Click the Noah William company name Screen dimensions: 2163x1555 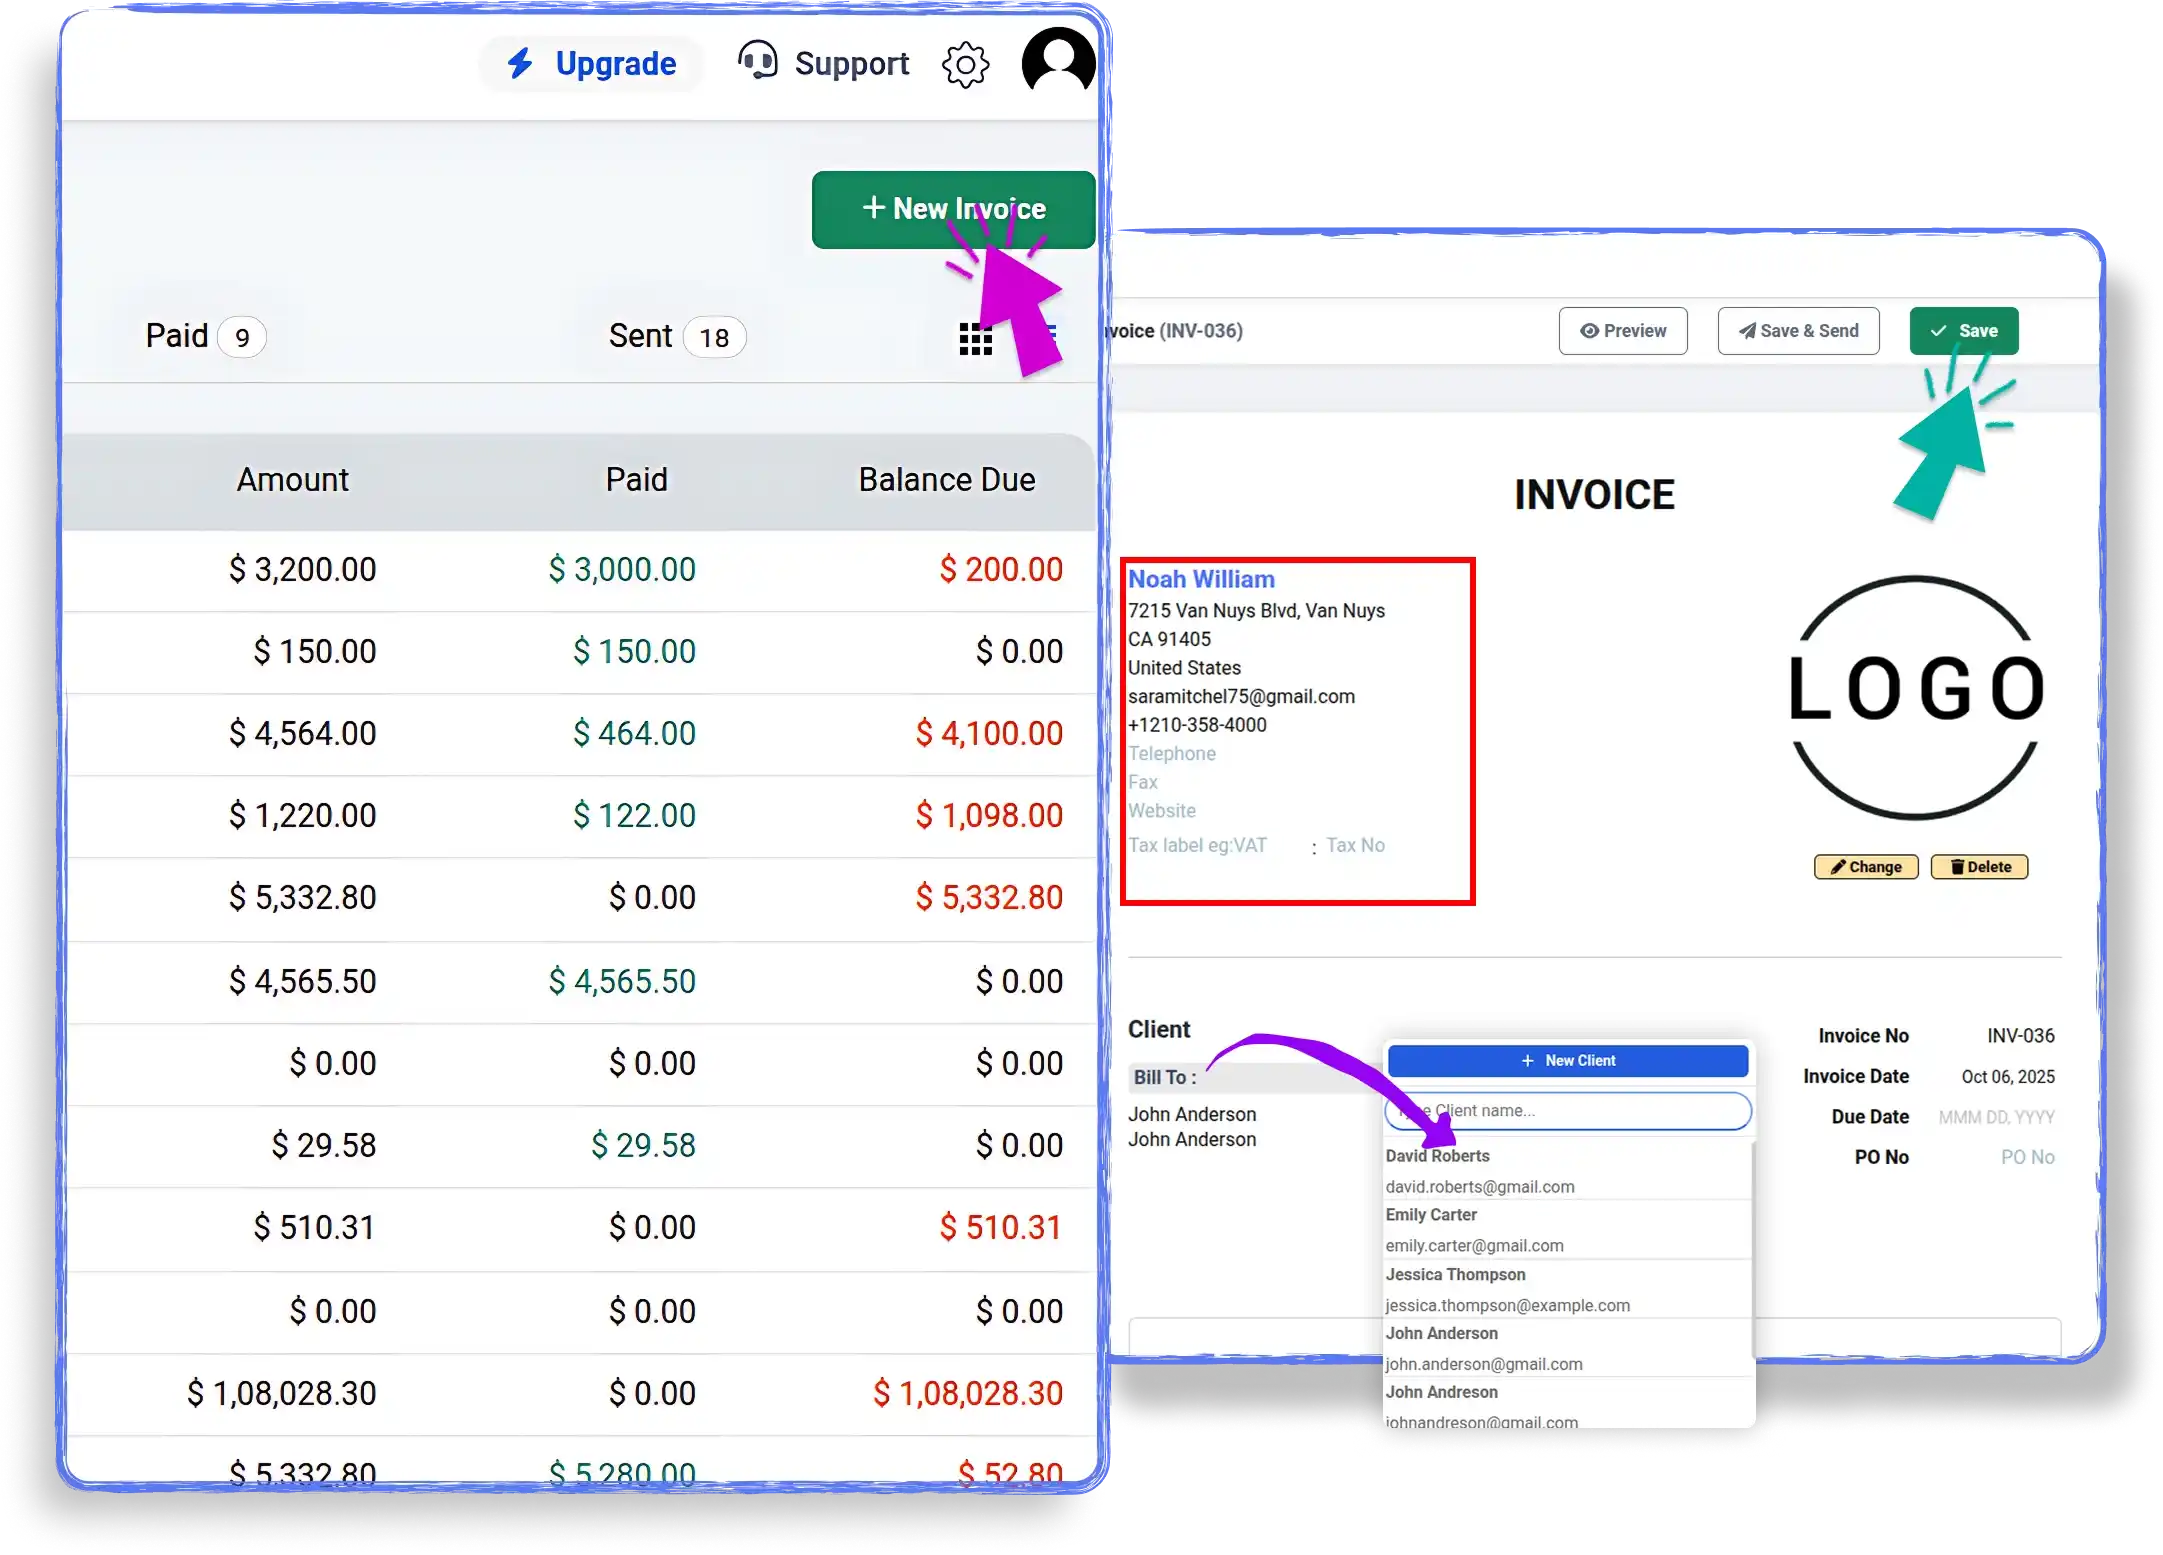click(1201, 580)
